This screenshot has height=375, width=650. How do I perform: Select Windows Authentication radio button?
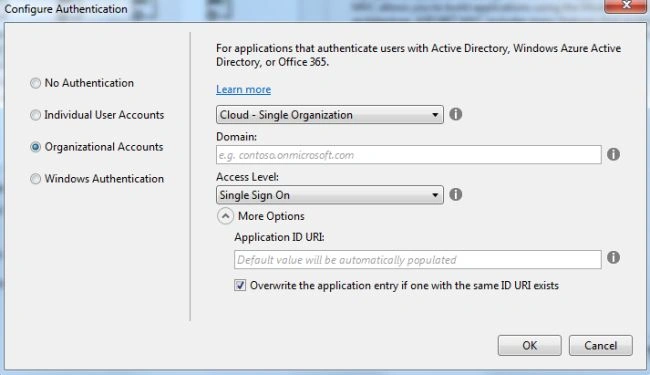tap(36, 179)
